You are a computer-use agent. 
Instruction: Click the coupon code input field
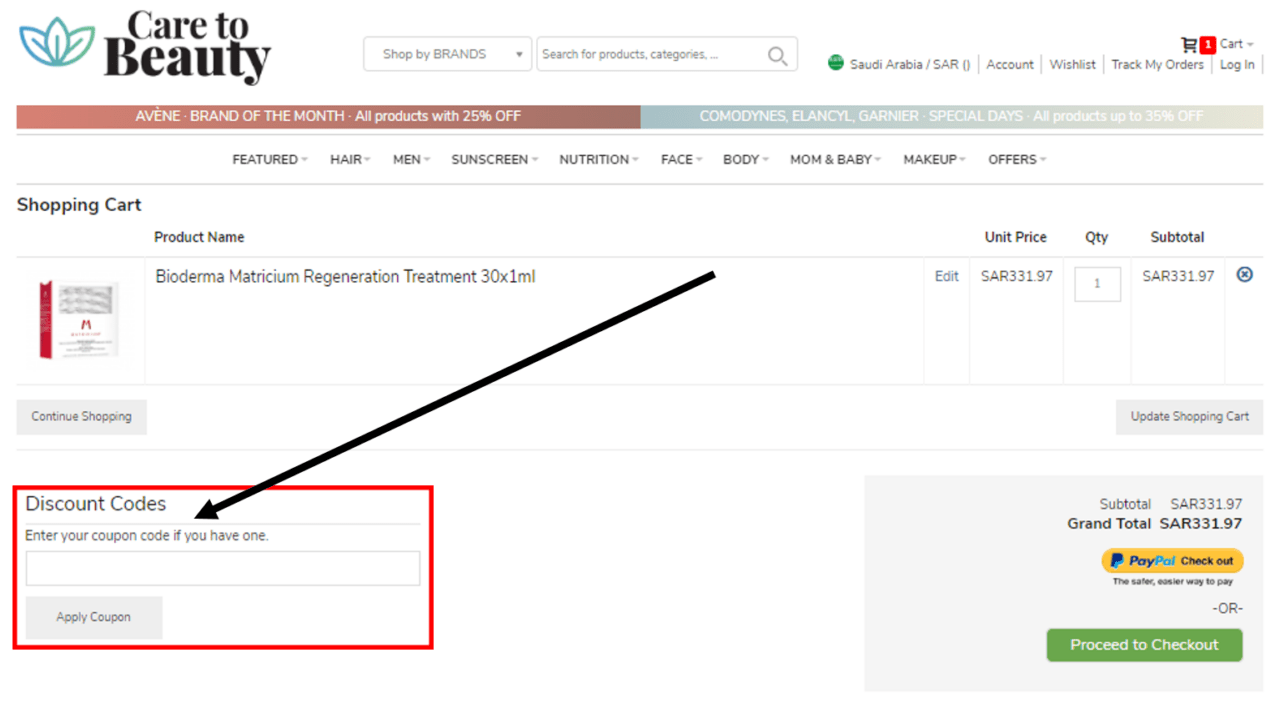click(x=223, y=568)
